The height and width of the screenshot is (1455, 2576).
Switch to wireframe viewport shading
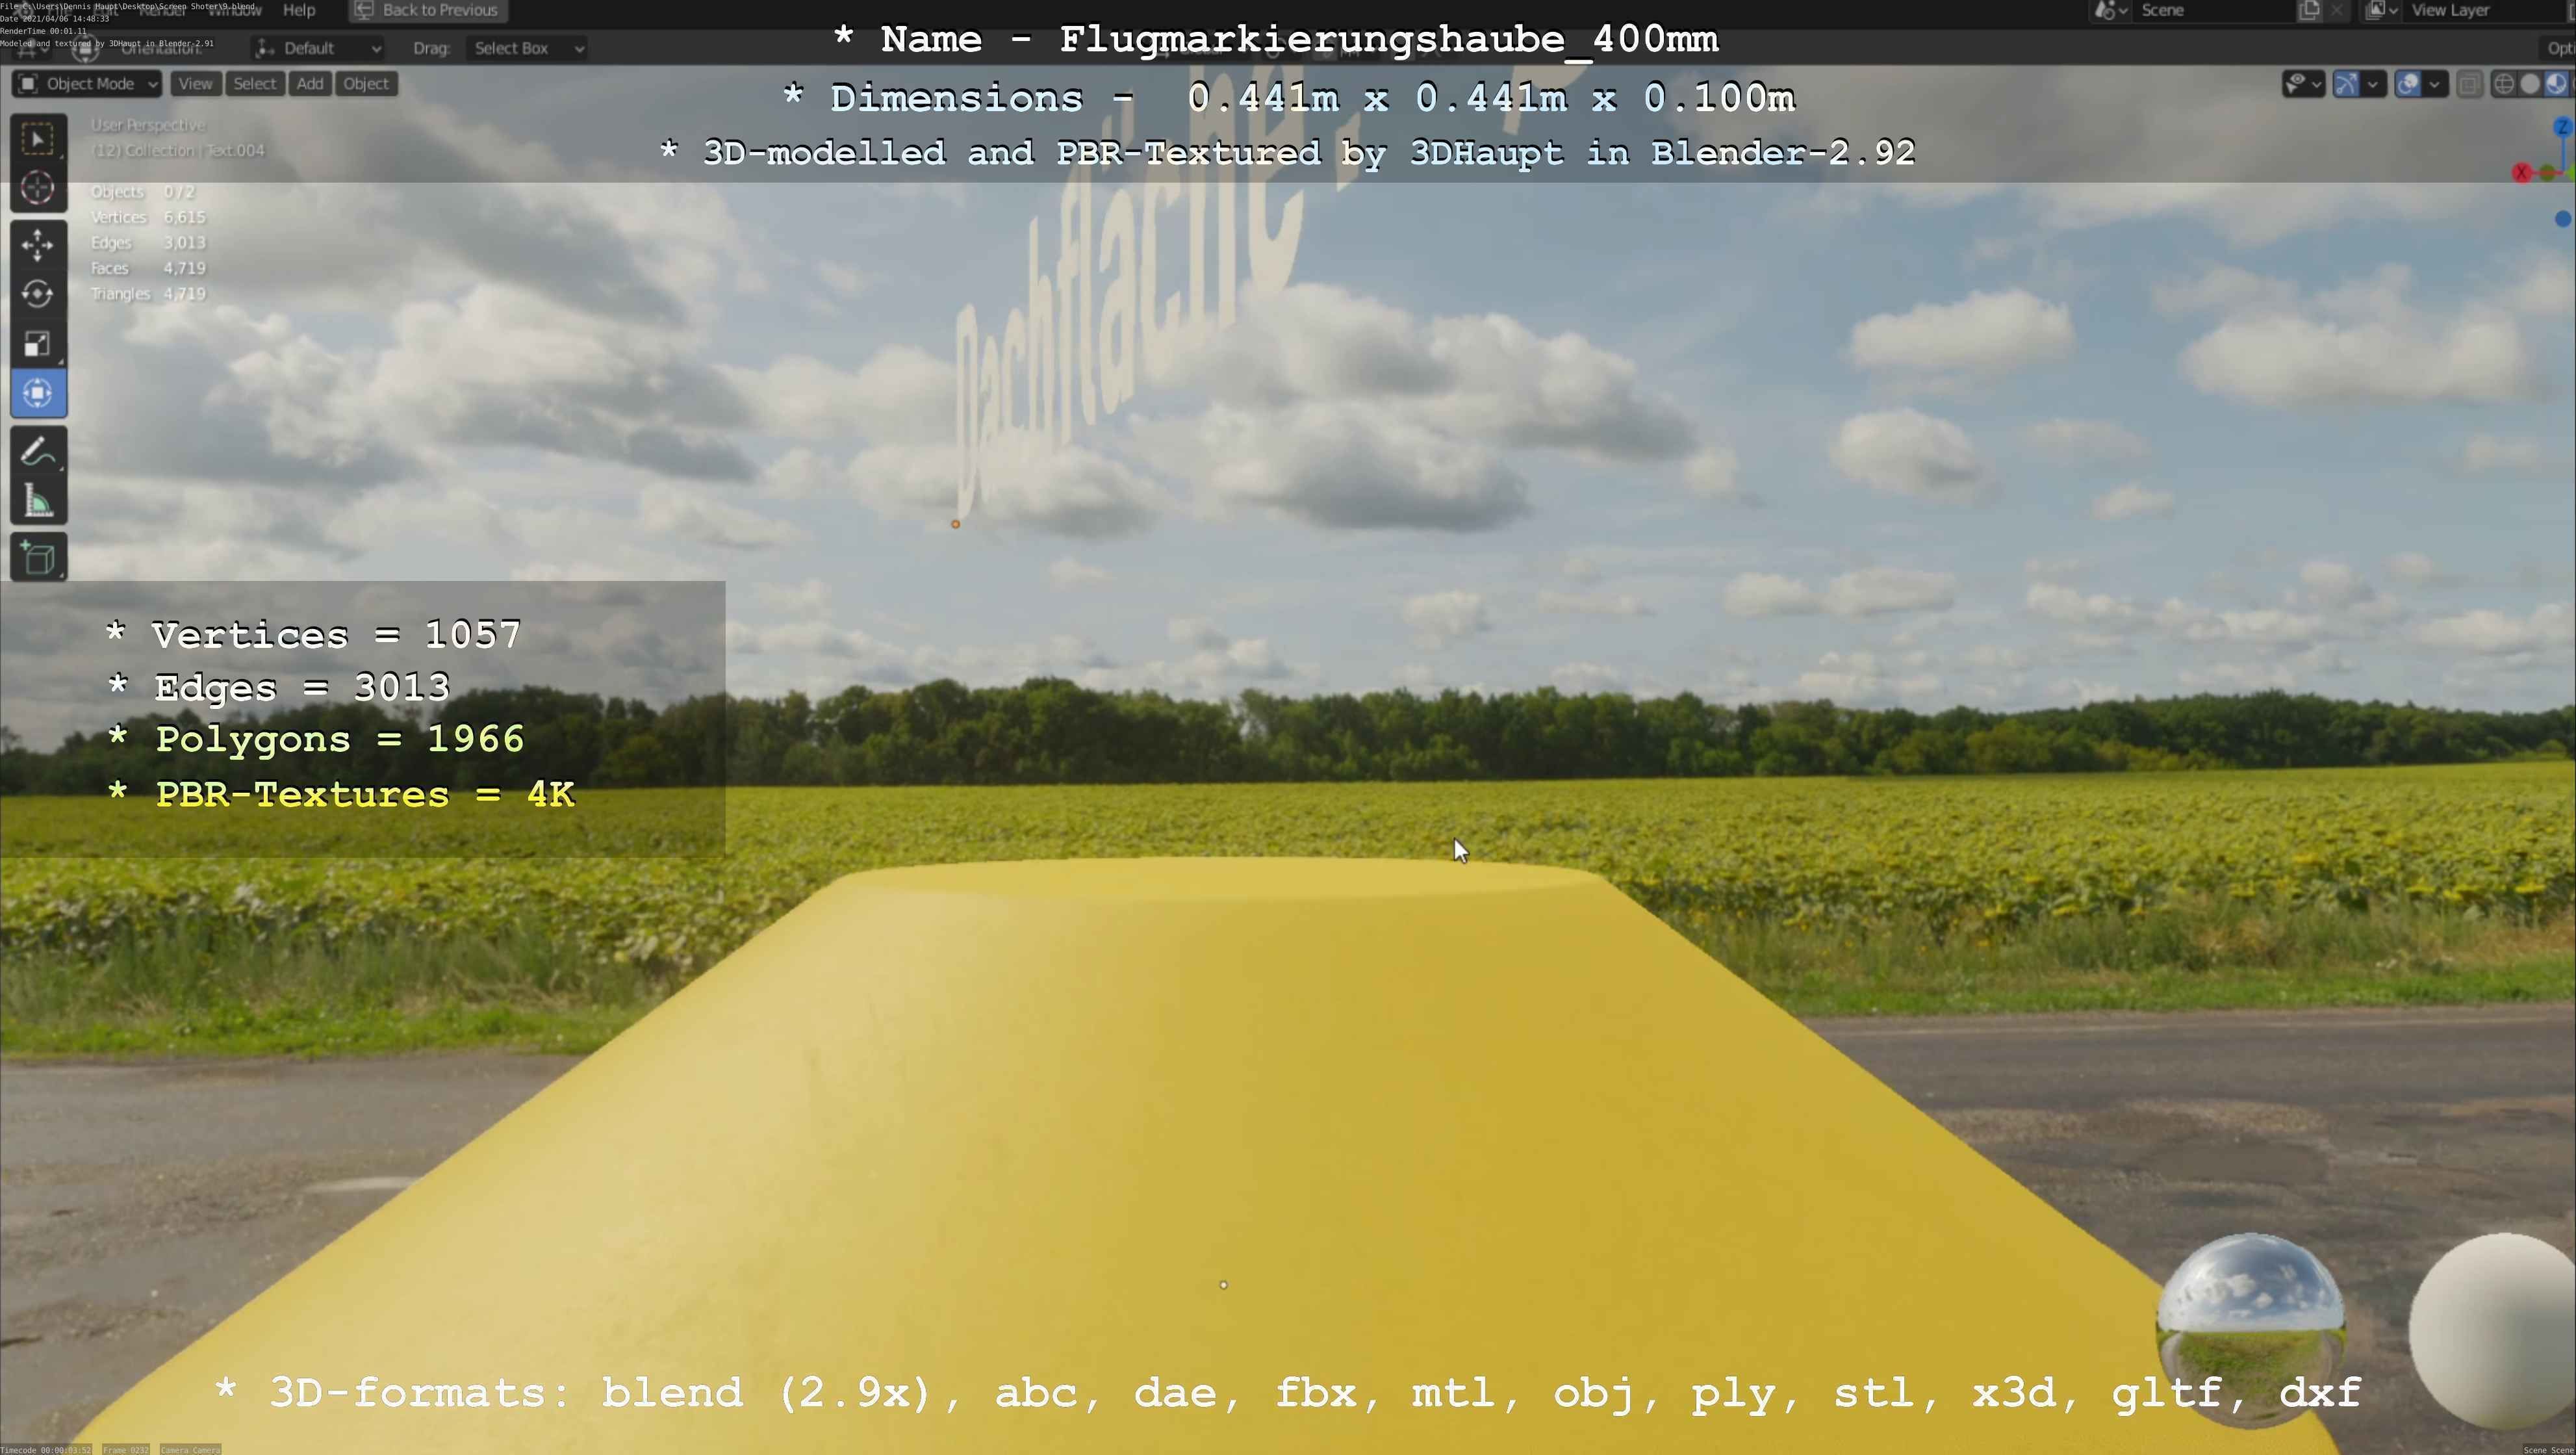click(x=2504, y=84)
